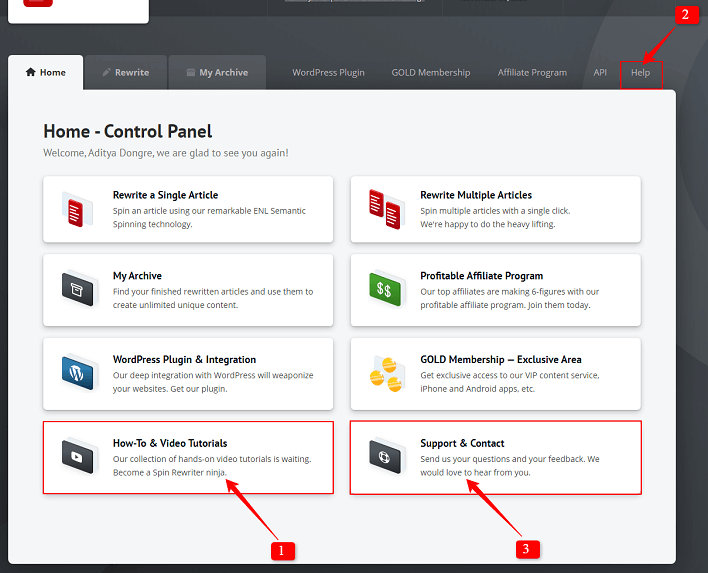Image resolution: width=708 pixels, height=573 pixels.
Task: Click the dark archive box icon
Action: click(x=78, y=289)
